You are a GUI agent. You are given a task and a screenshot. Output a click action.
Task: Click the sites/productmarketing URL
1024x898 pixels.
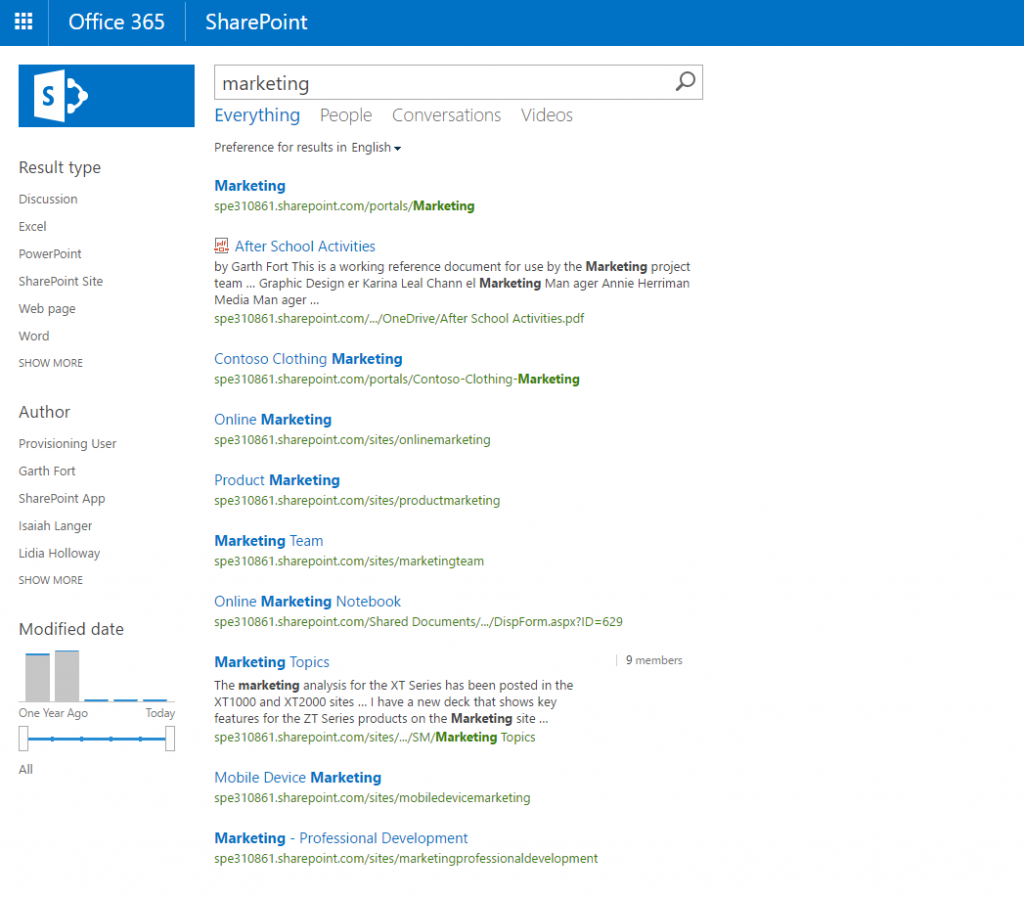point(357,500)
